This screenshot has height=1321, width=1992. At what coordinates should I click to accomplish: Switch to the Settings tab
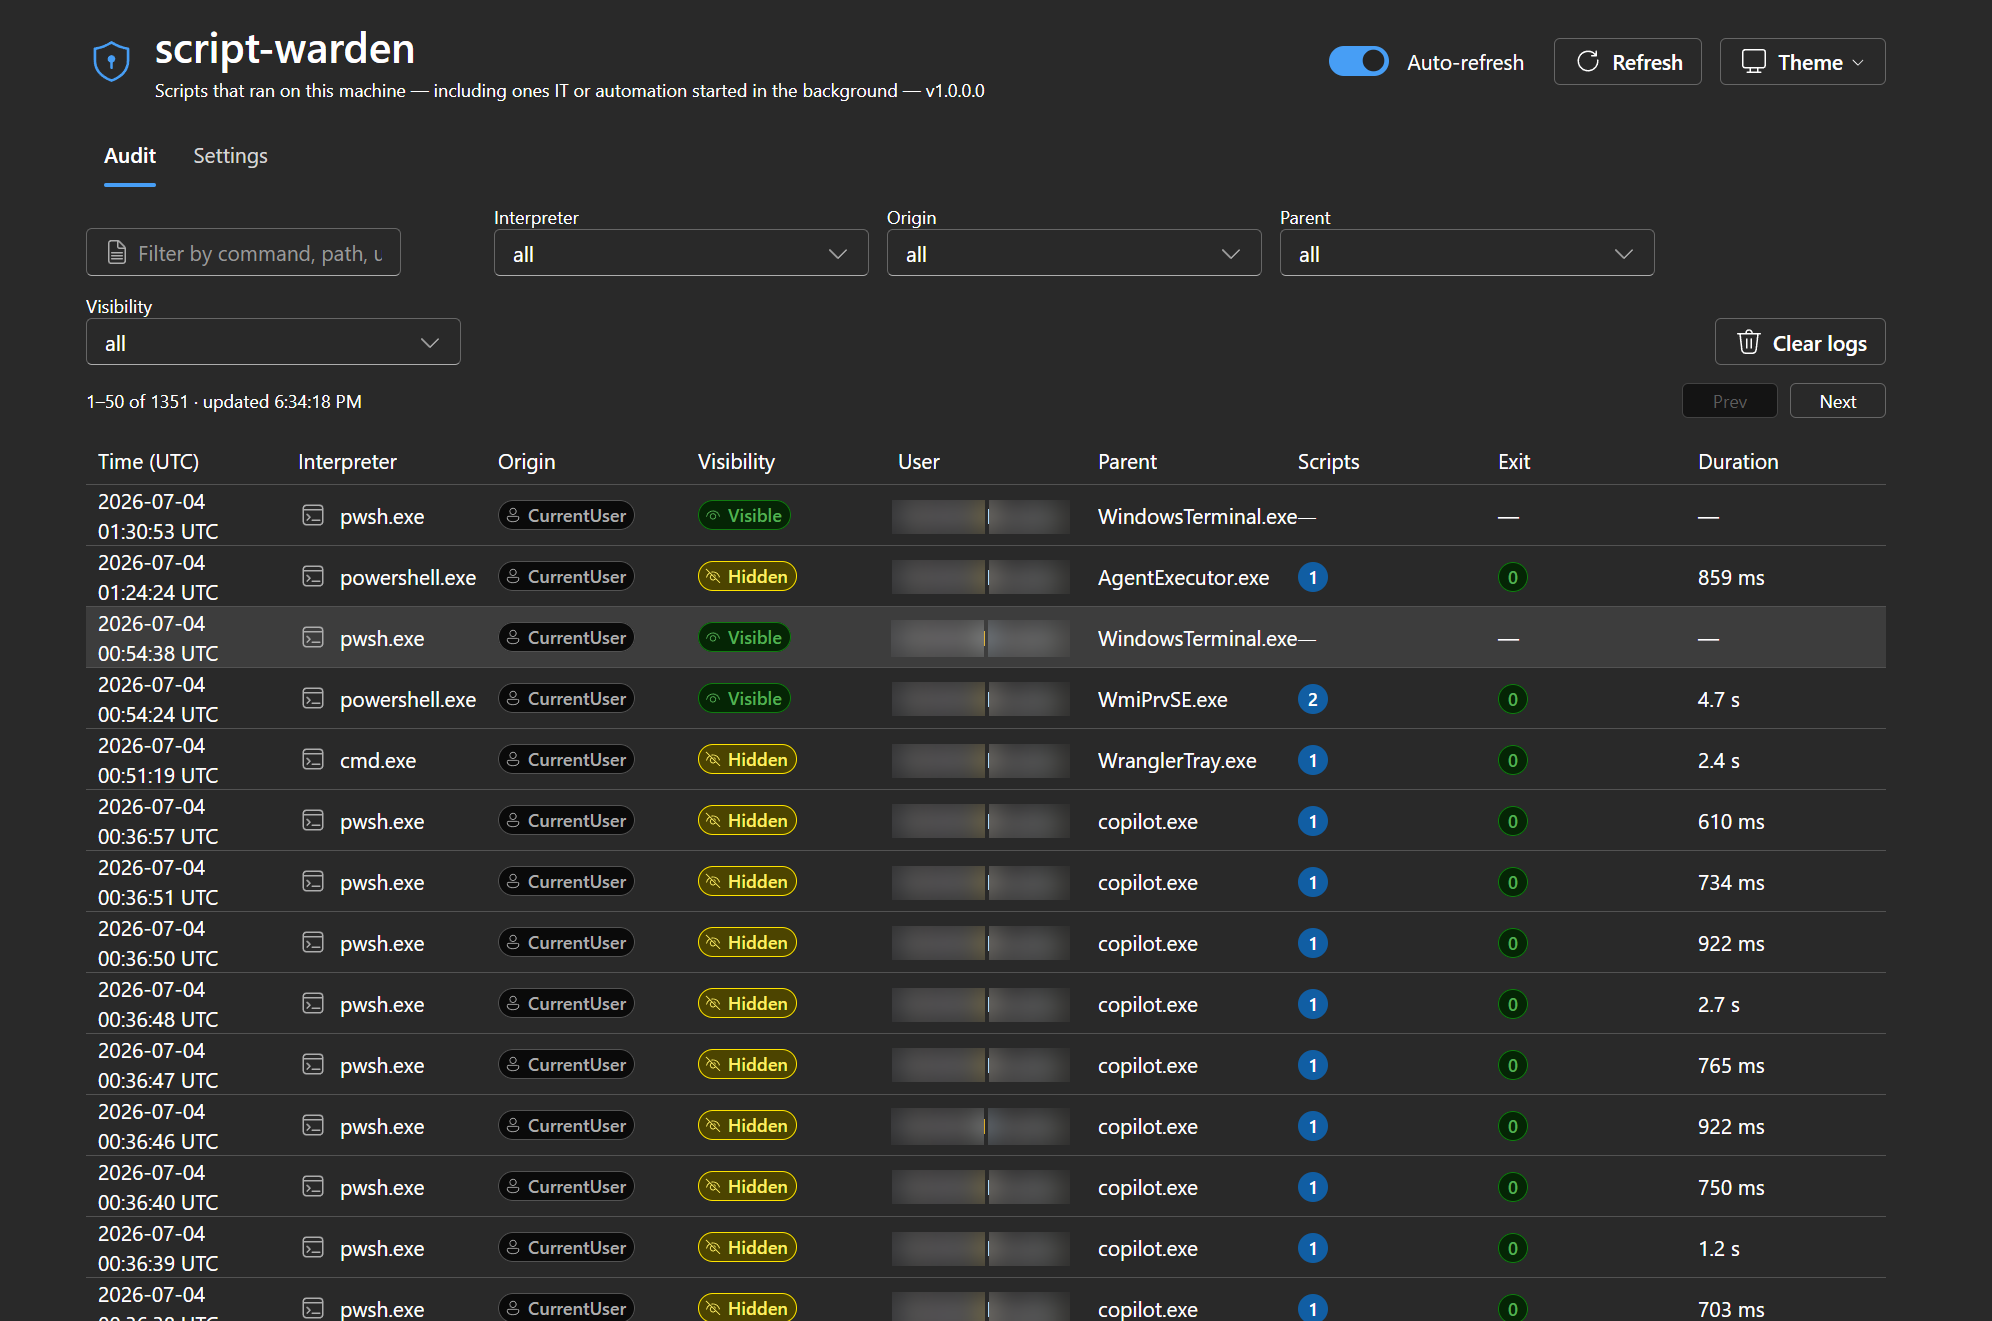[x=230, y=156]
